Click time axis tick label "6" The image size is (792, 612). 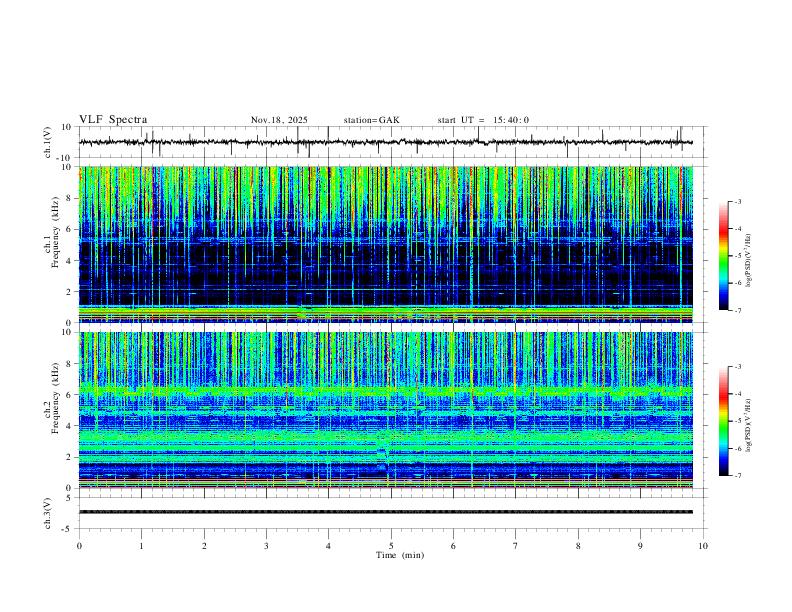pyautogui.click(x=453, y=546)
